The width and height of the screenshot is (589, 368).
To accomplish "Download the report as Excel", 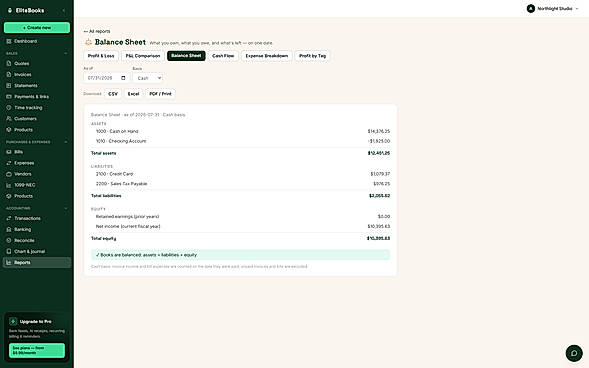I will [133, 94].
